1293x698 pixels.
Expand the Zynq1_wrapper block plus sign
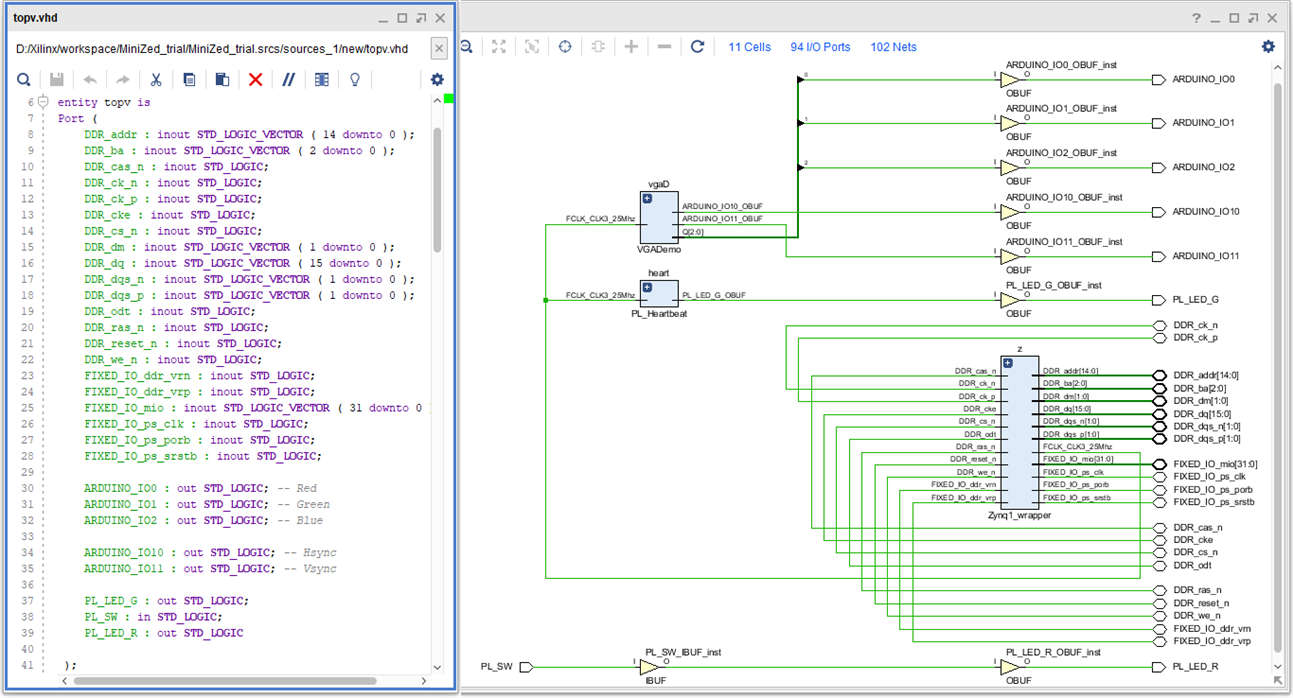coord(1009,365)
